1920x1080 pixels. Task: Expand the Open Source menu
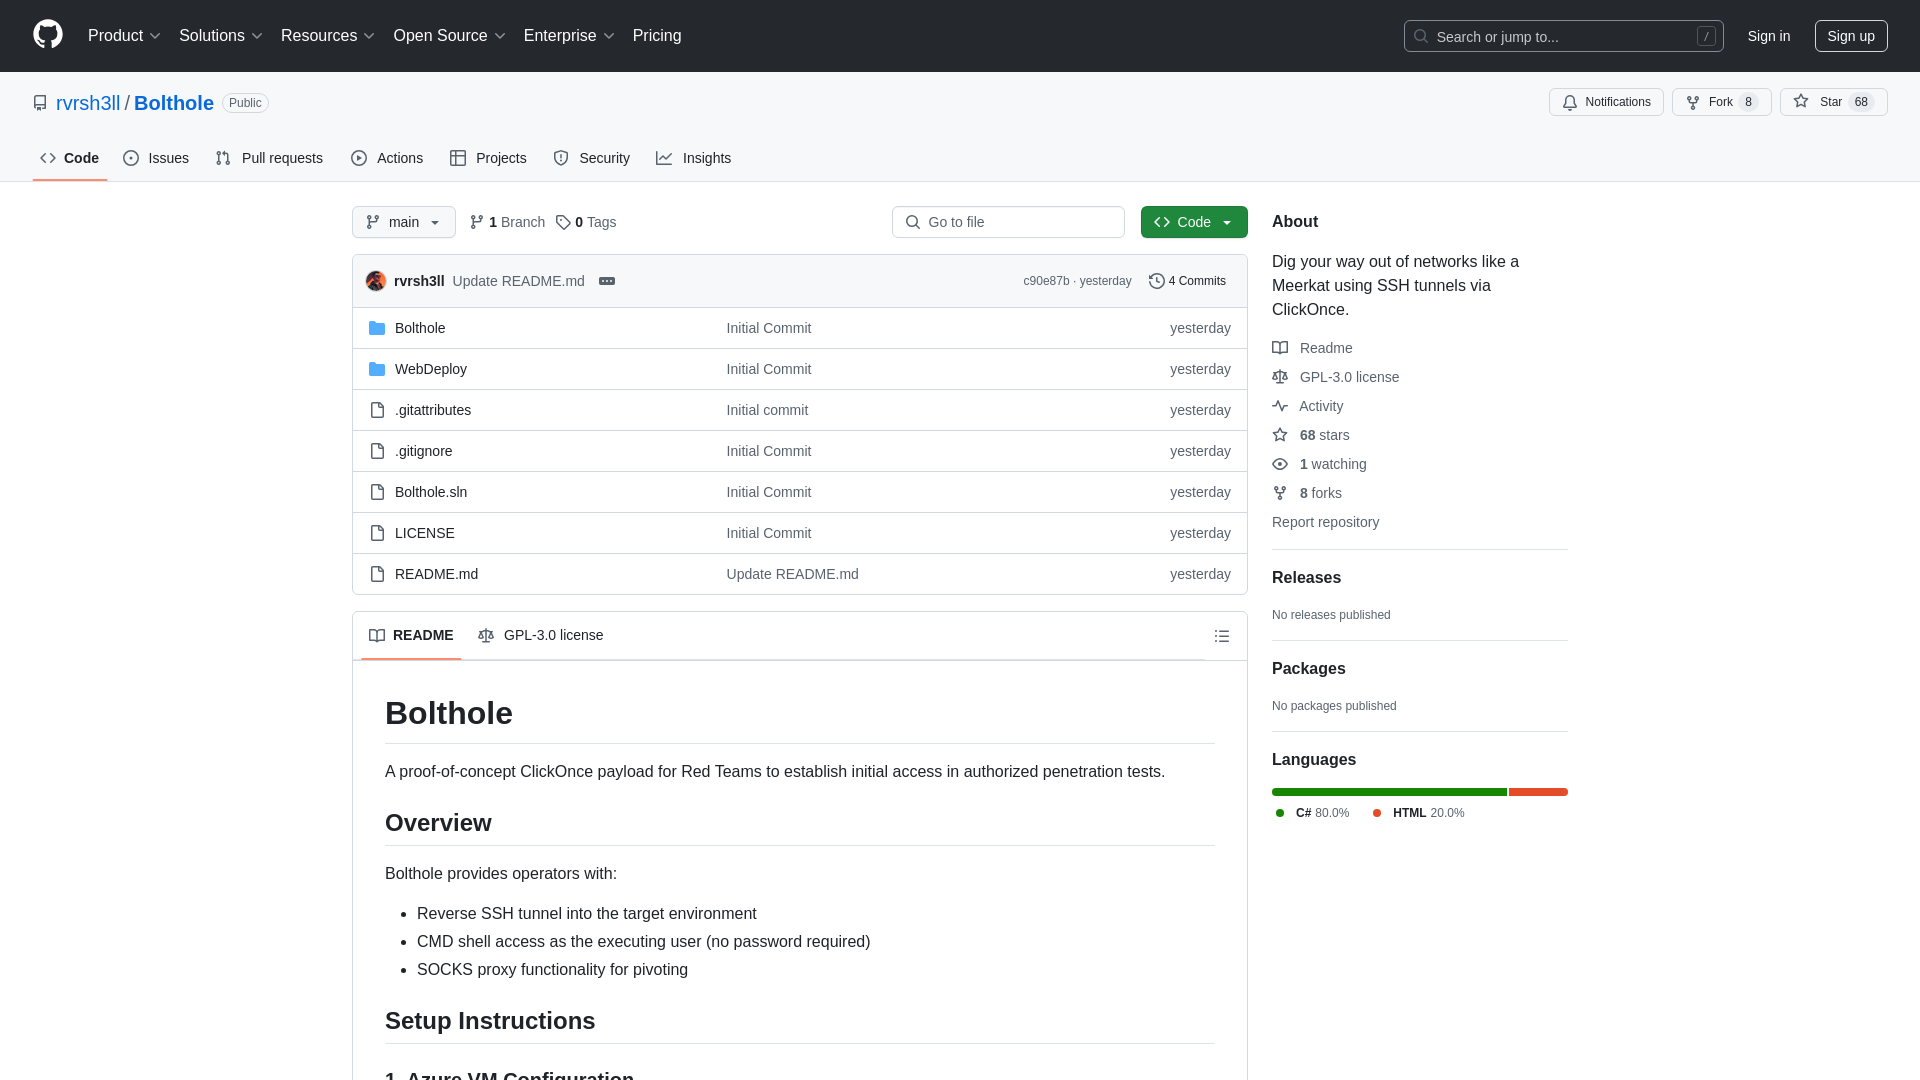pos(450,36)
